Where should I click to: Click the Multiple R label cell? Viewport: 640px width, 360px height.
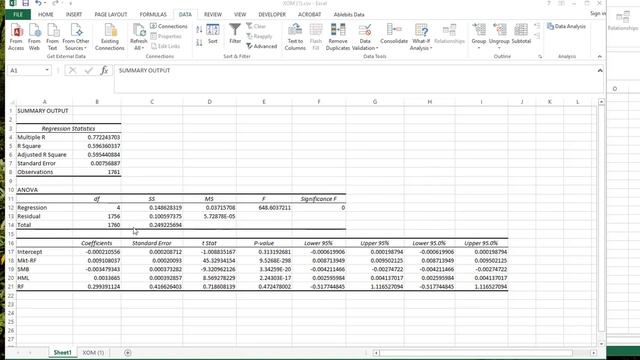pos(44,137)
